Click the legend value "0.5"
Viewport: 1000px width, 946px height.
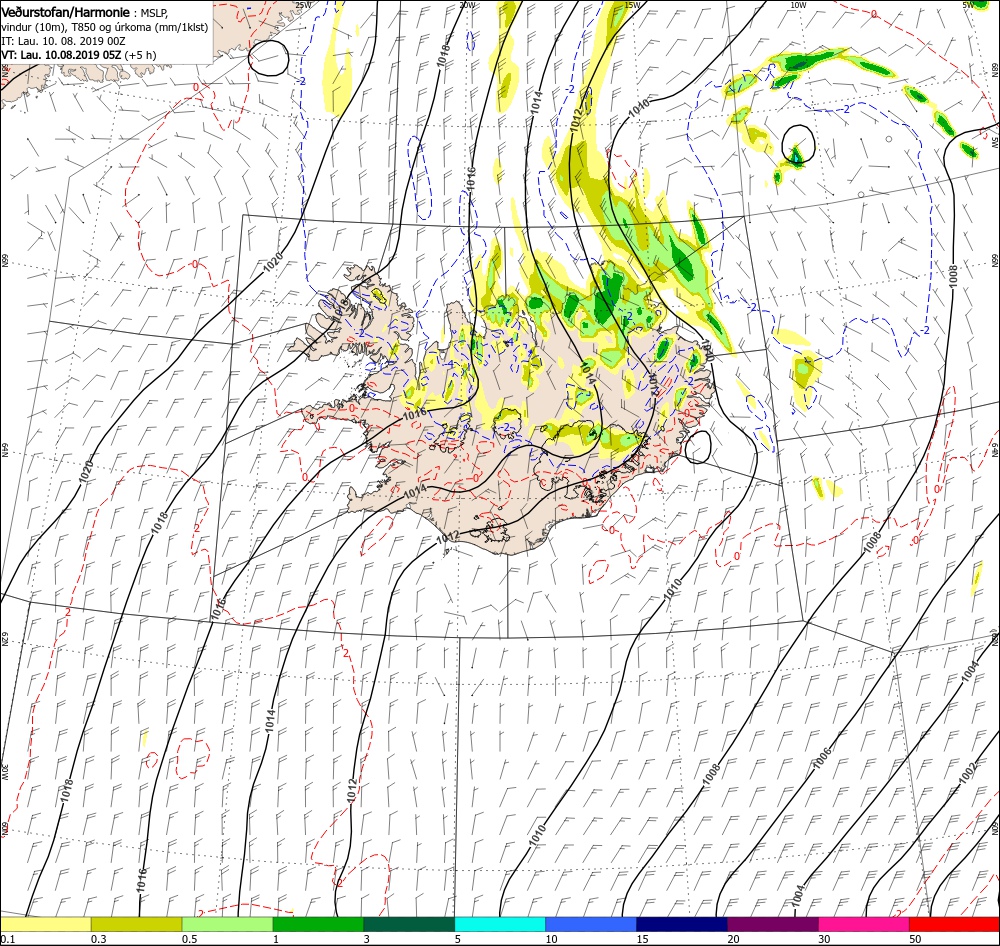189,939
